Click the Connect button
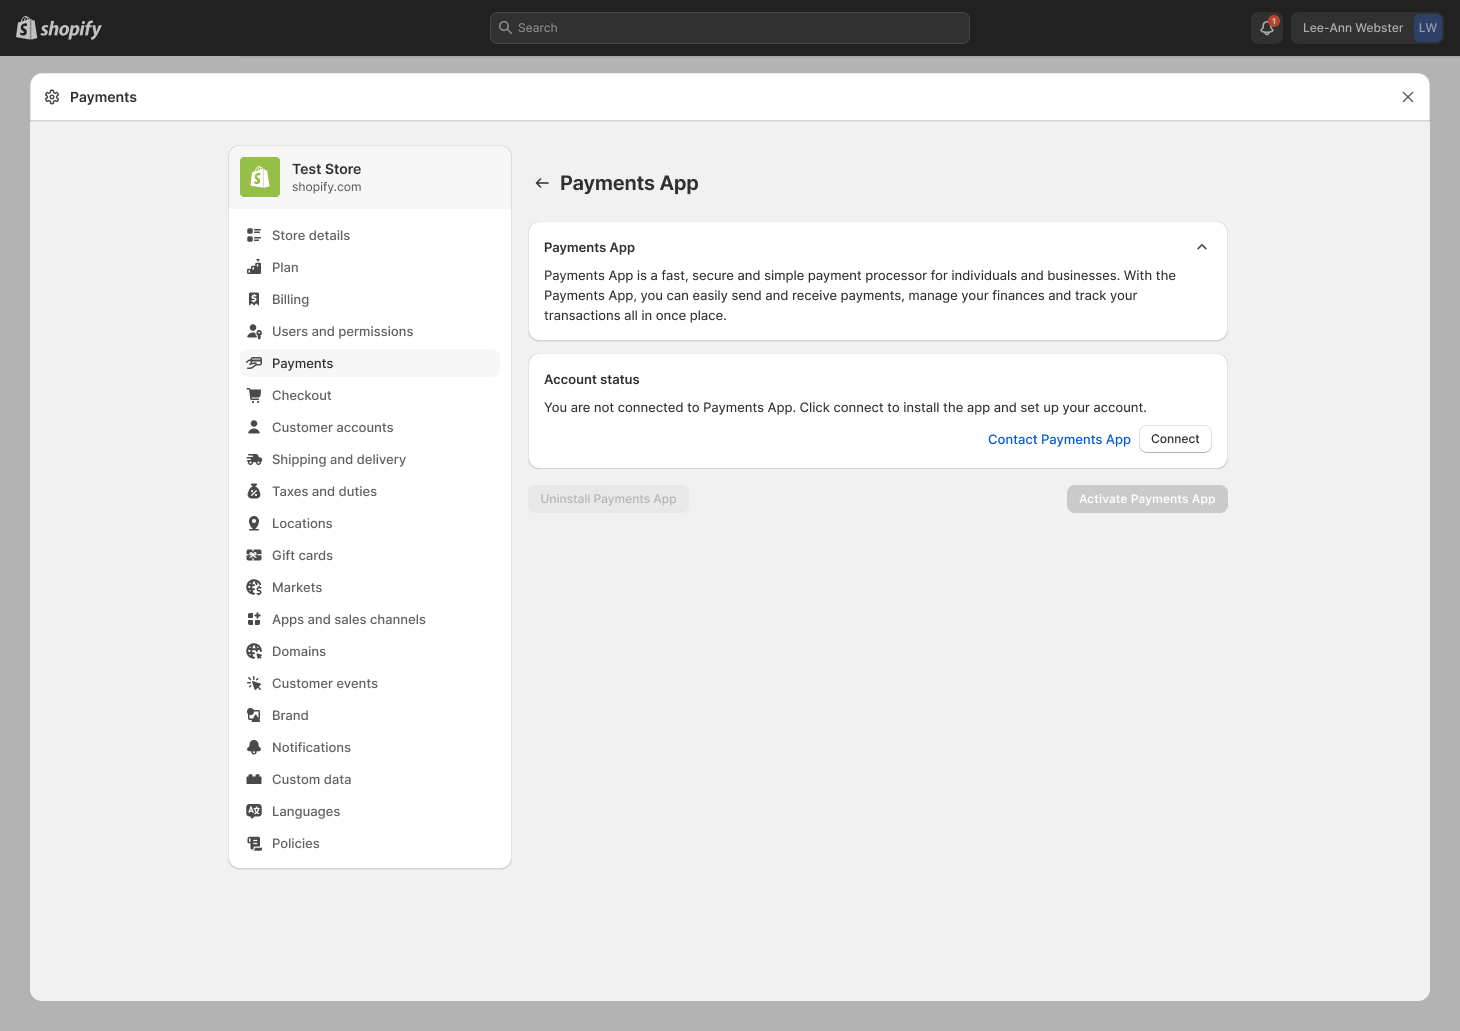1460x1031 pixels. click(1175, 439)
